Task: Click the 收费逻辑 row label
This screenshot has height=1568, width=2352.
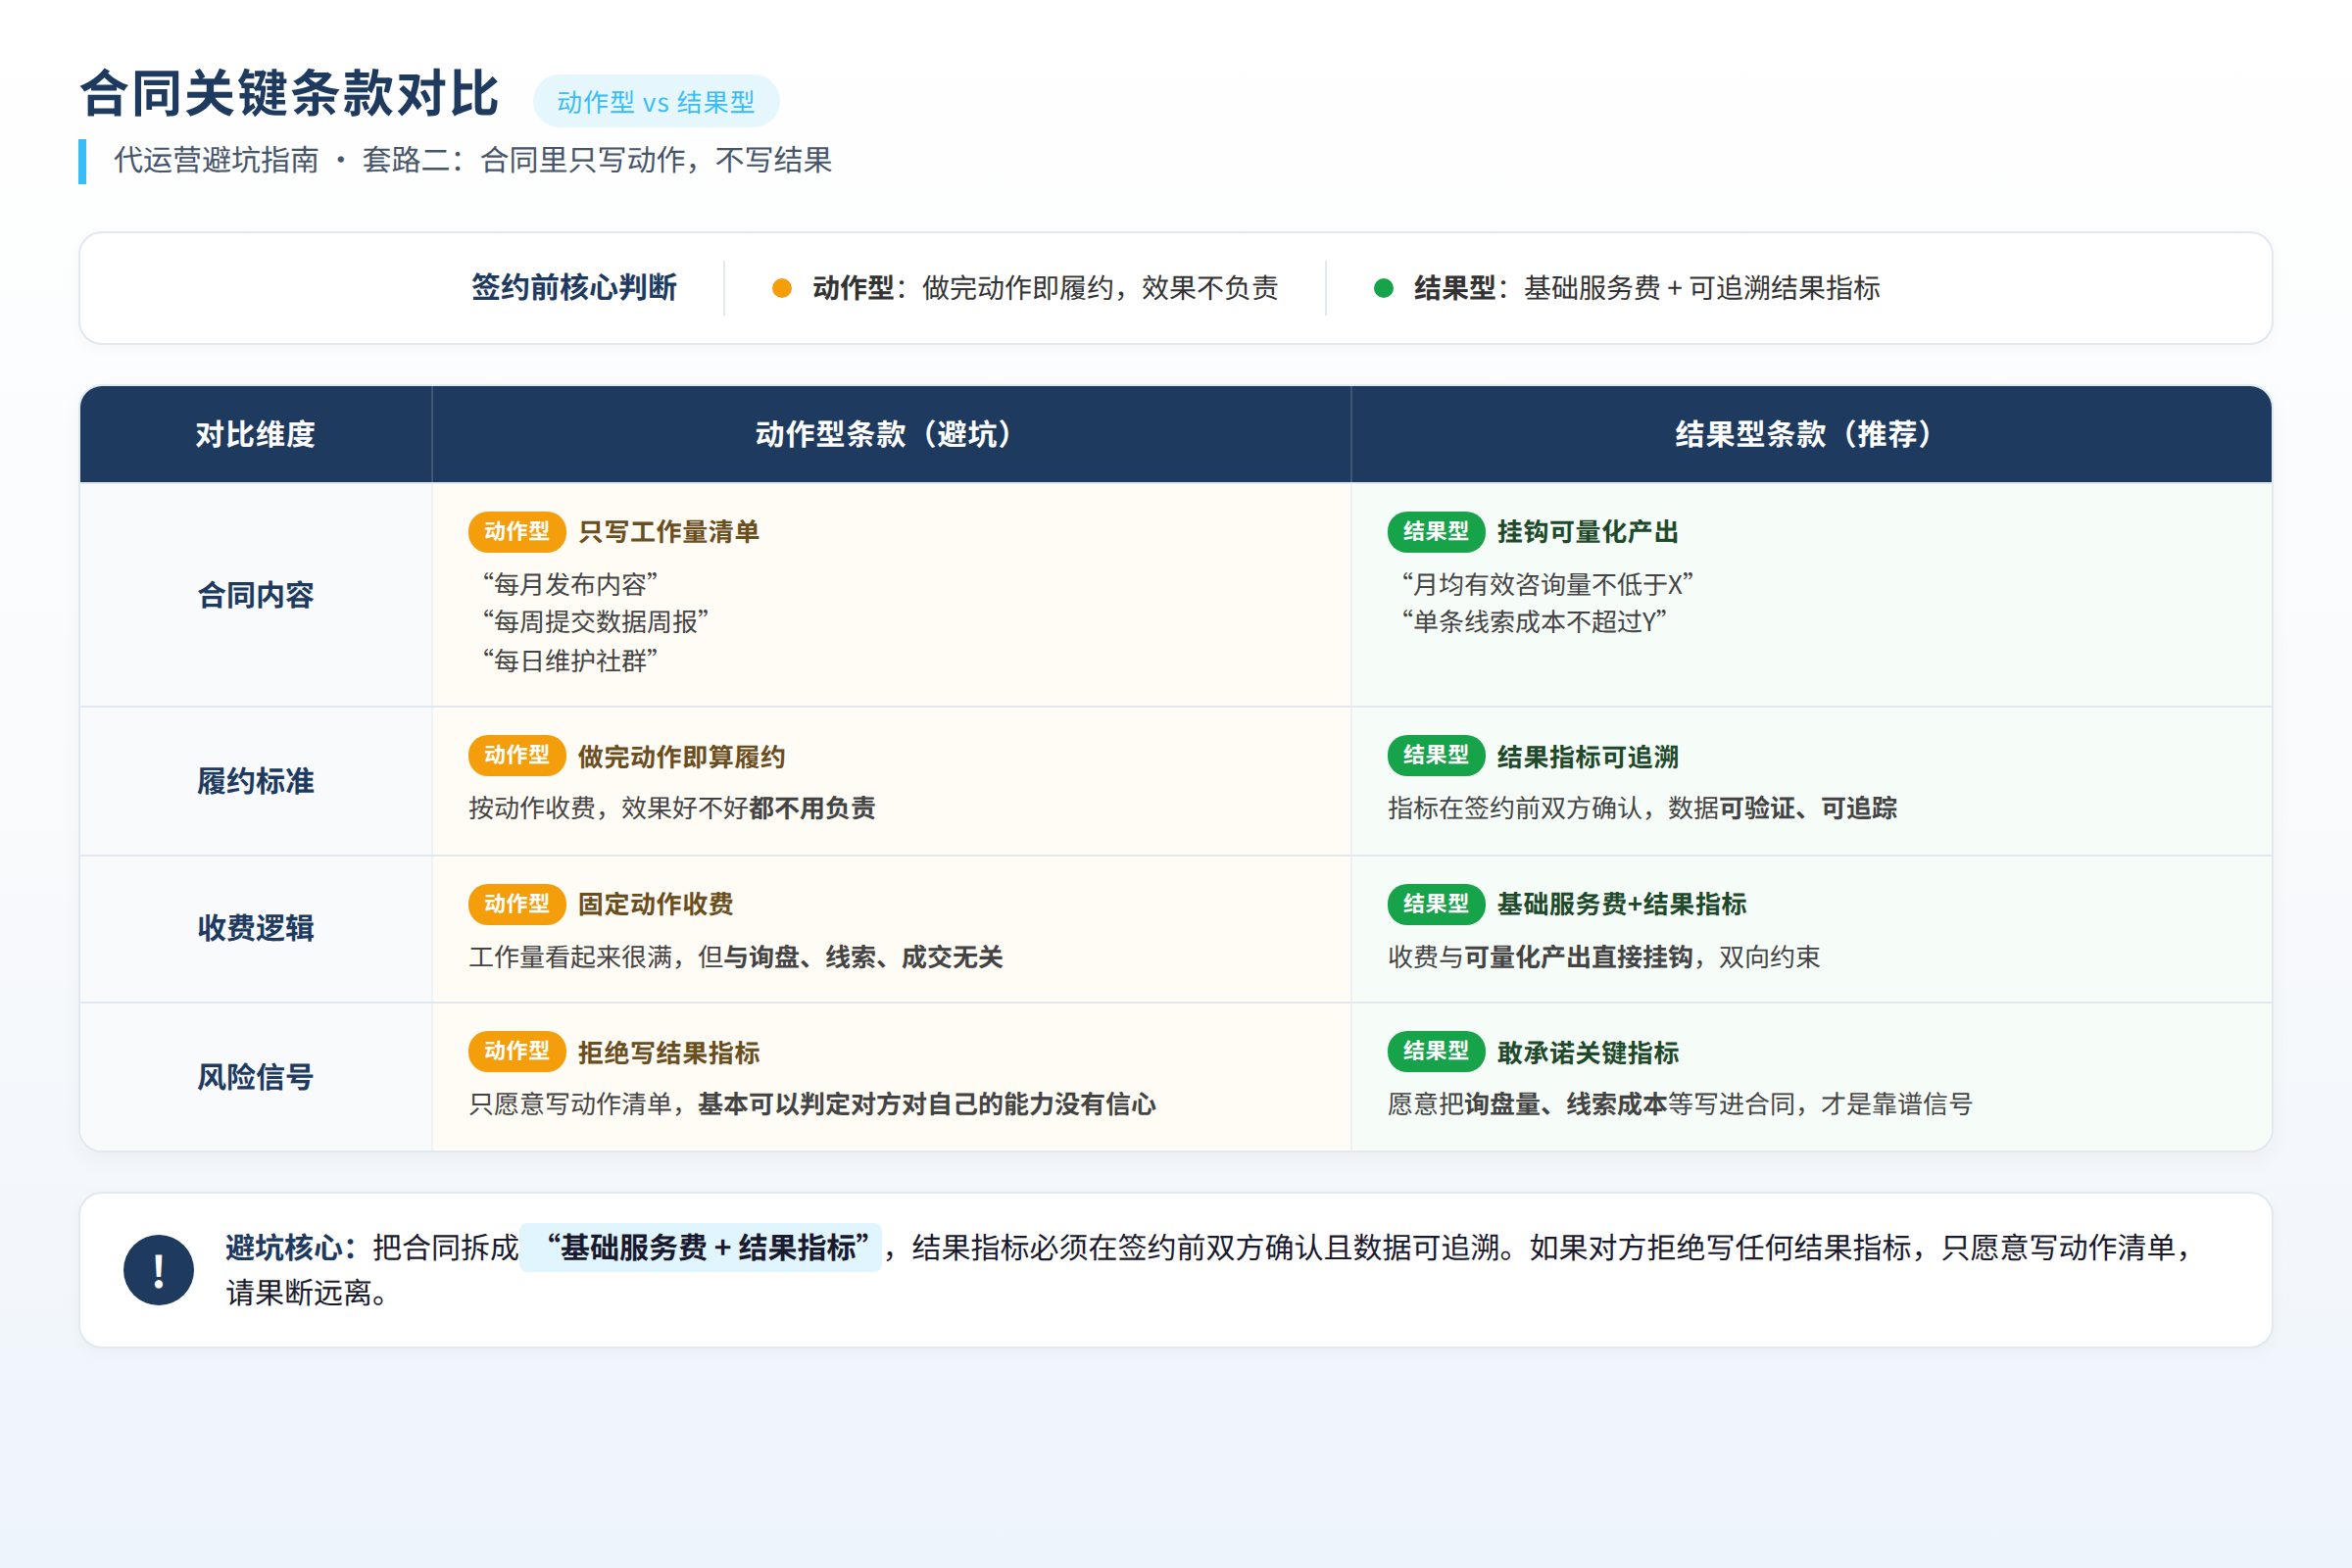Action: (255, 928)
